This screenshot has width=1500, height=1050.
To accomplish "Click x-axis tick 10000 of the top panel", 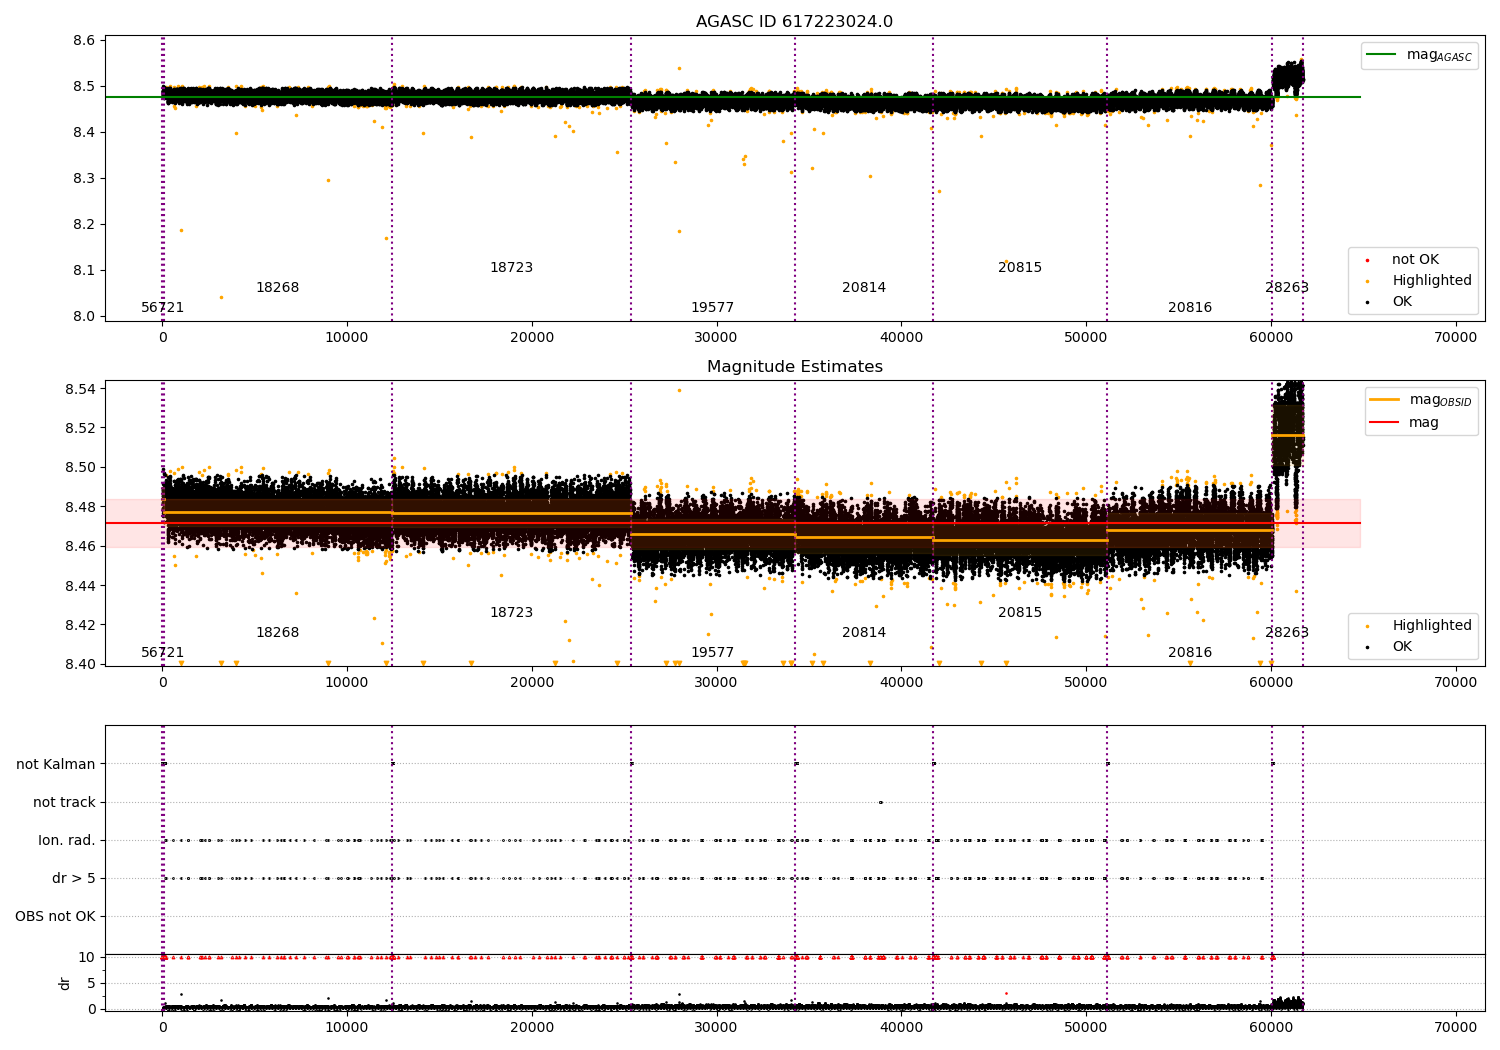I will (x=347, y=338).
